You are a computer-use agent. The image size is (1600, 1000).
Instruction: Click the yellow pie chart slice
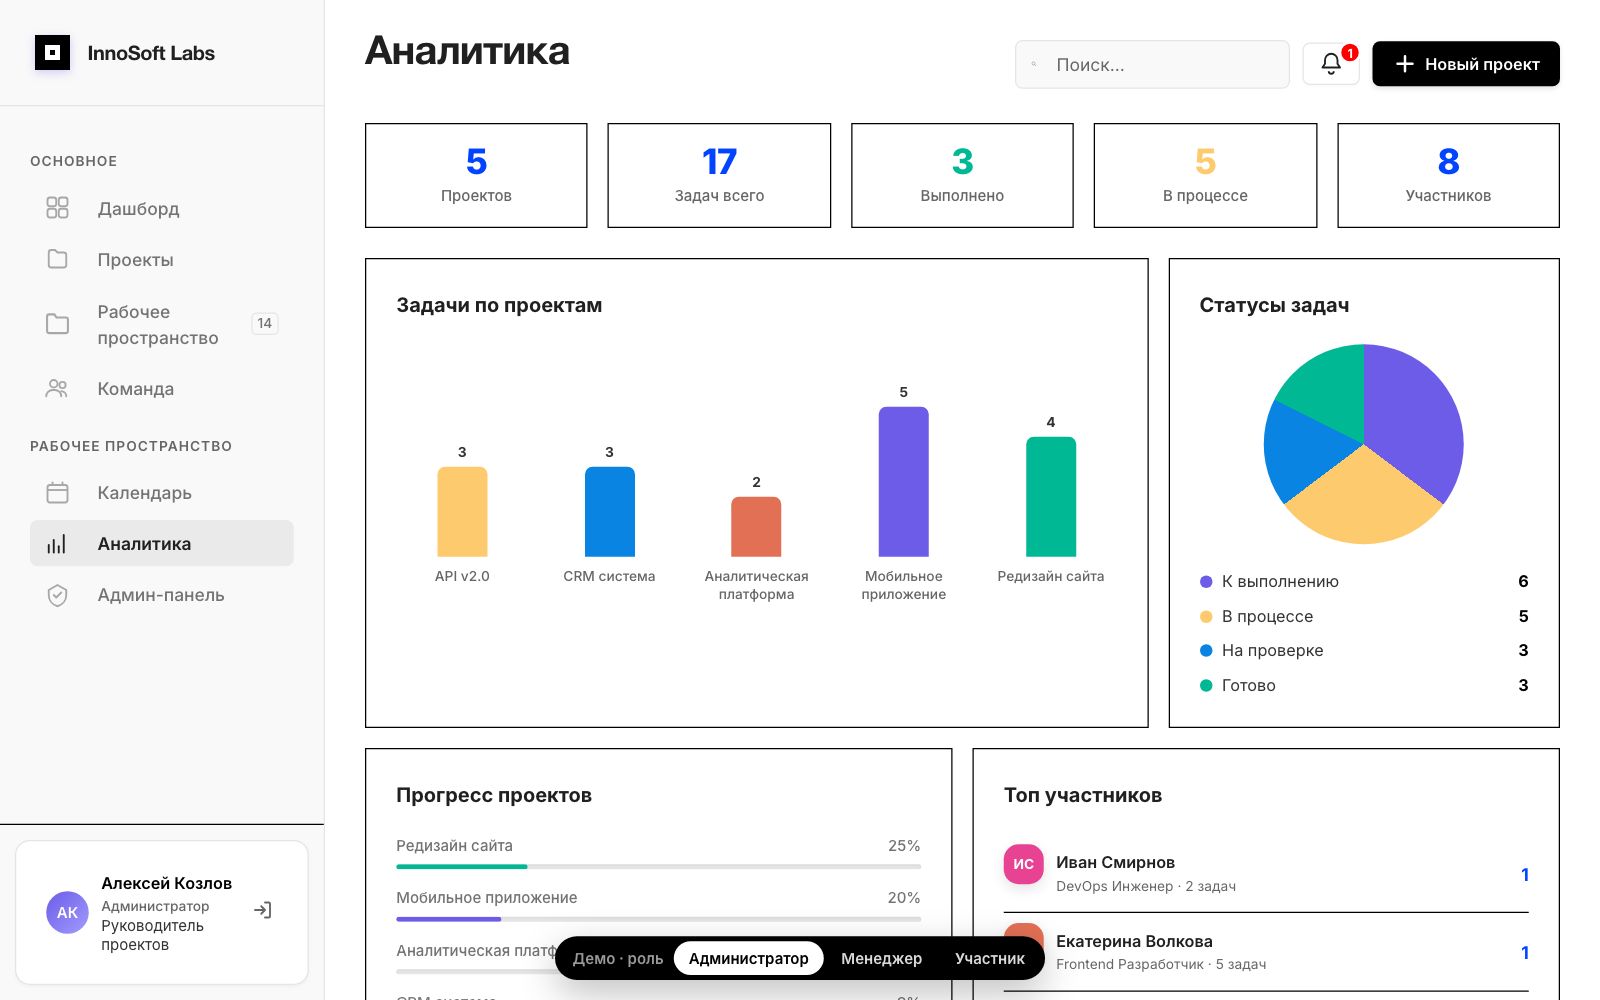coord(1363,500)
